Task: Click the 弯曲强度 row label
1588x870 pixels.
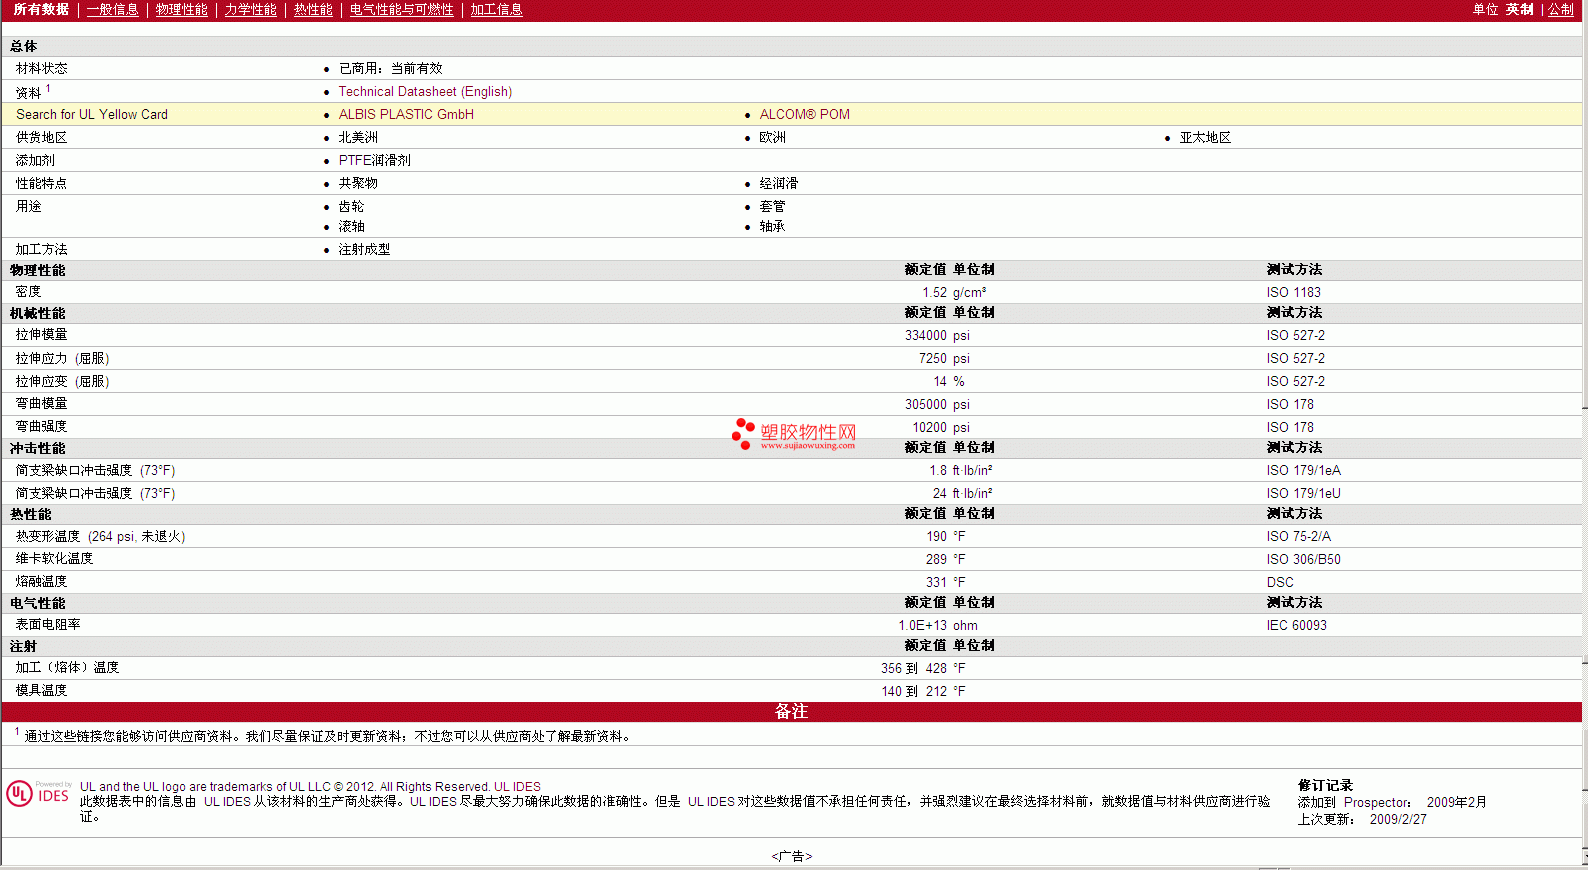Action: (x=41, y=426)
